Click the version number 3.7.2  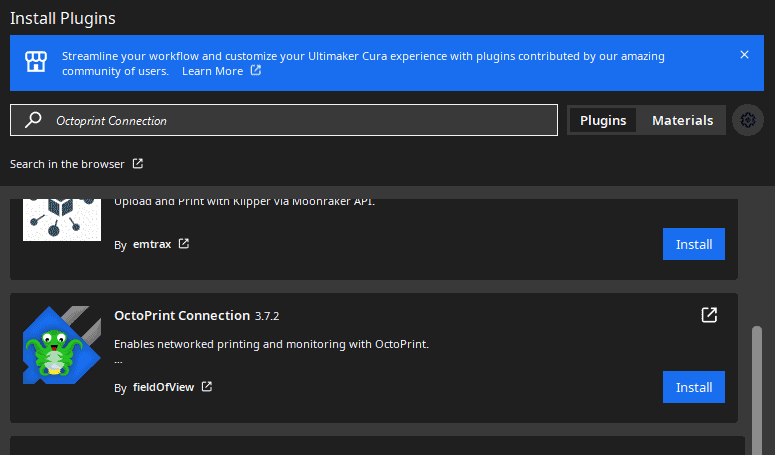(x=267, y=316)
